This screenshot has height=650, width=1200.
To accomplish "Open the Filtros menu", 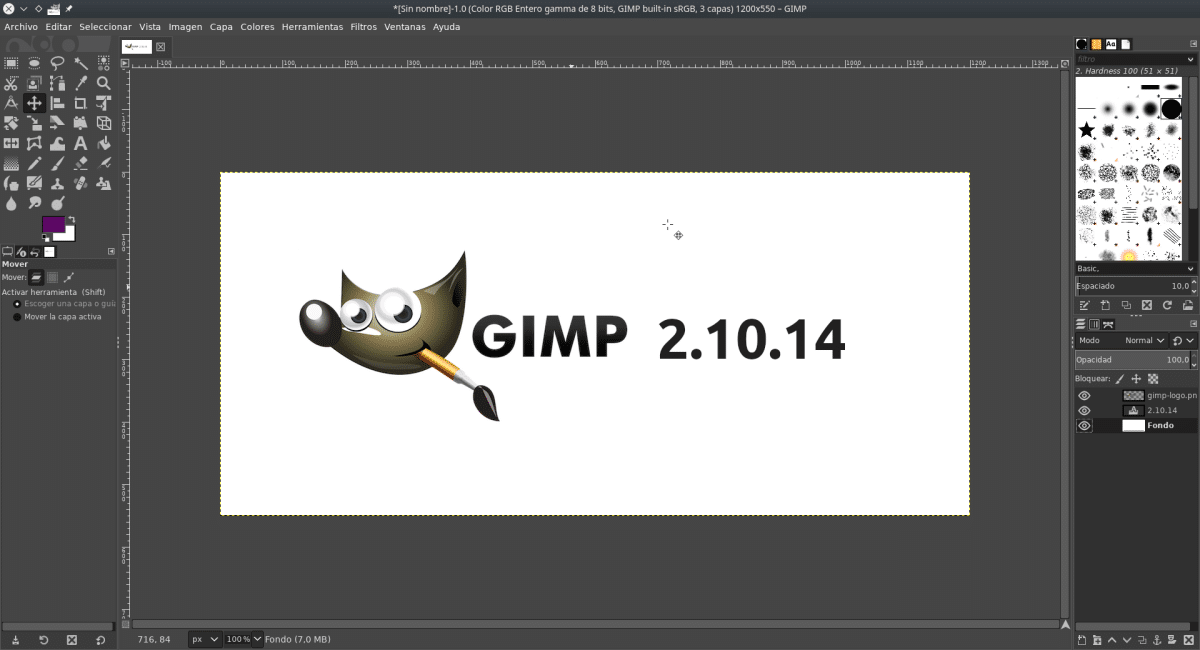I will 363,27.
